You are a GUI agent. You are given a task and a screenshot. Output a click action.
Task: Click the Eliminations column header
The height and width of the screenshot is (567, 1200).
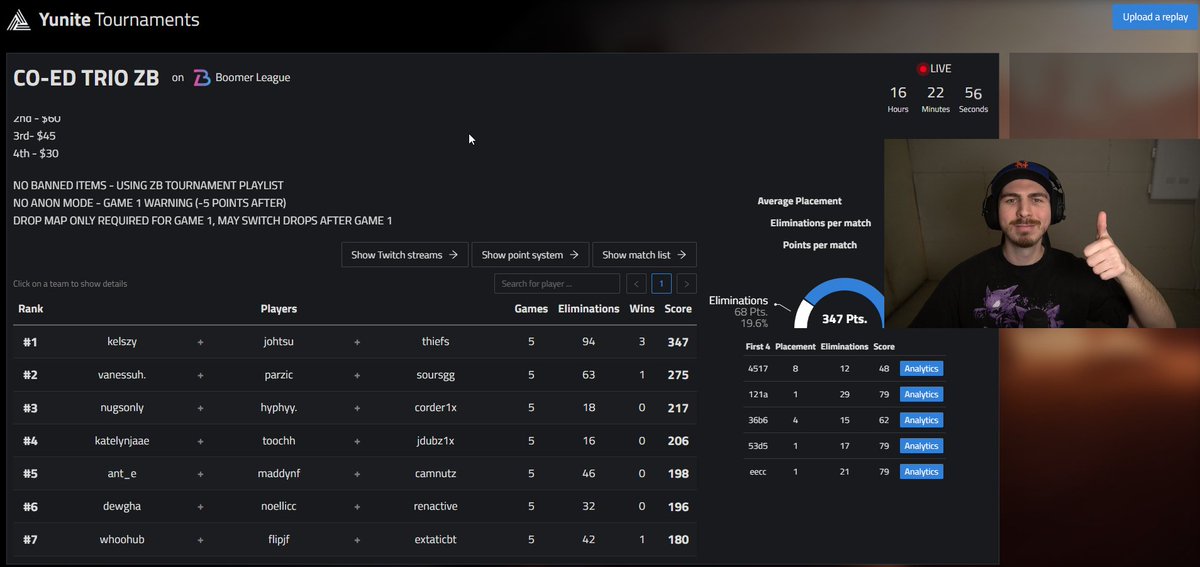[x=588, y=309]
